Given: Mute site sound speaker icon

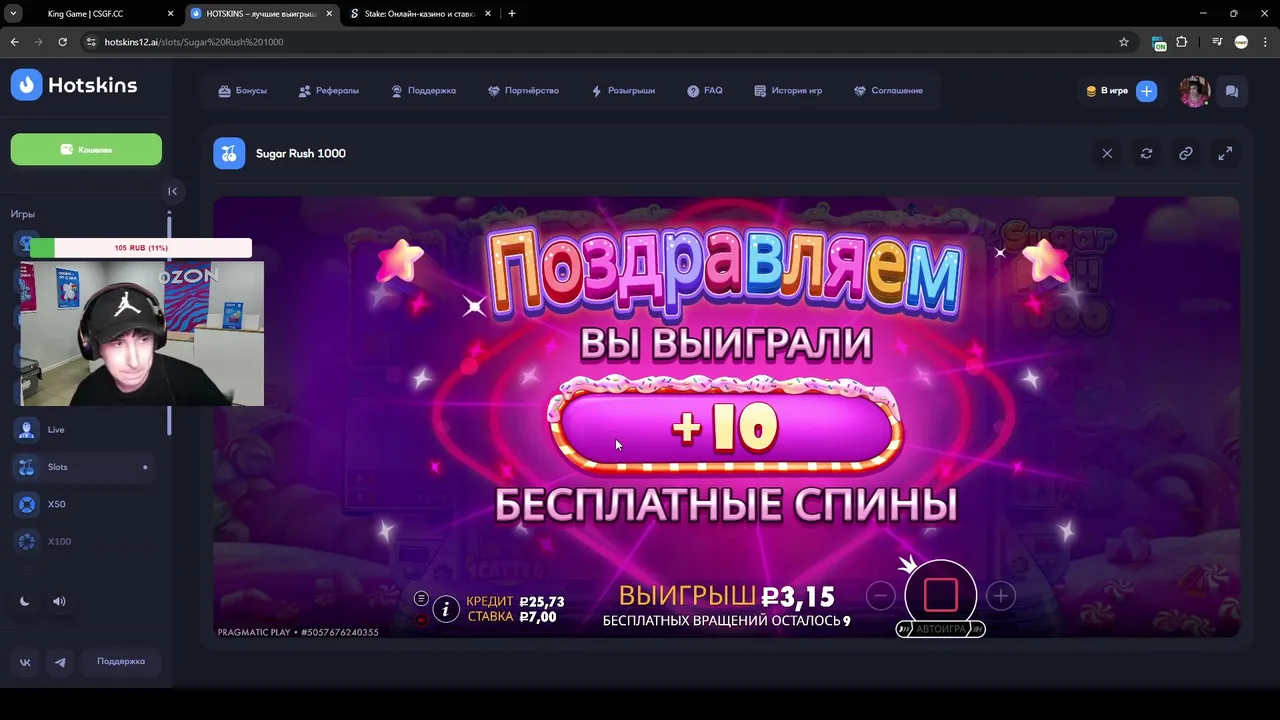Looking at the screenshot, I should coord(59,601).
